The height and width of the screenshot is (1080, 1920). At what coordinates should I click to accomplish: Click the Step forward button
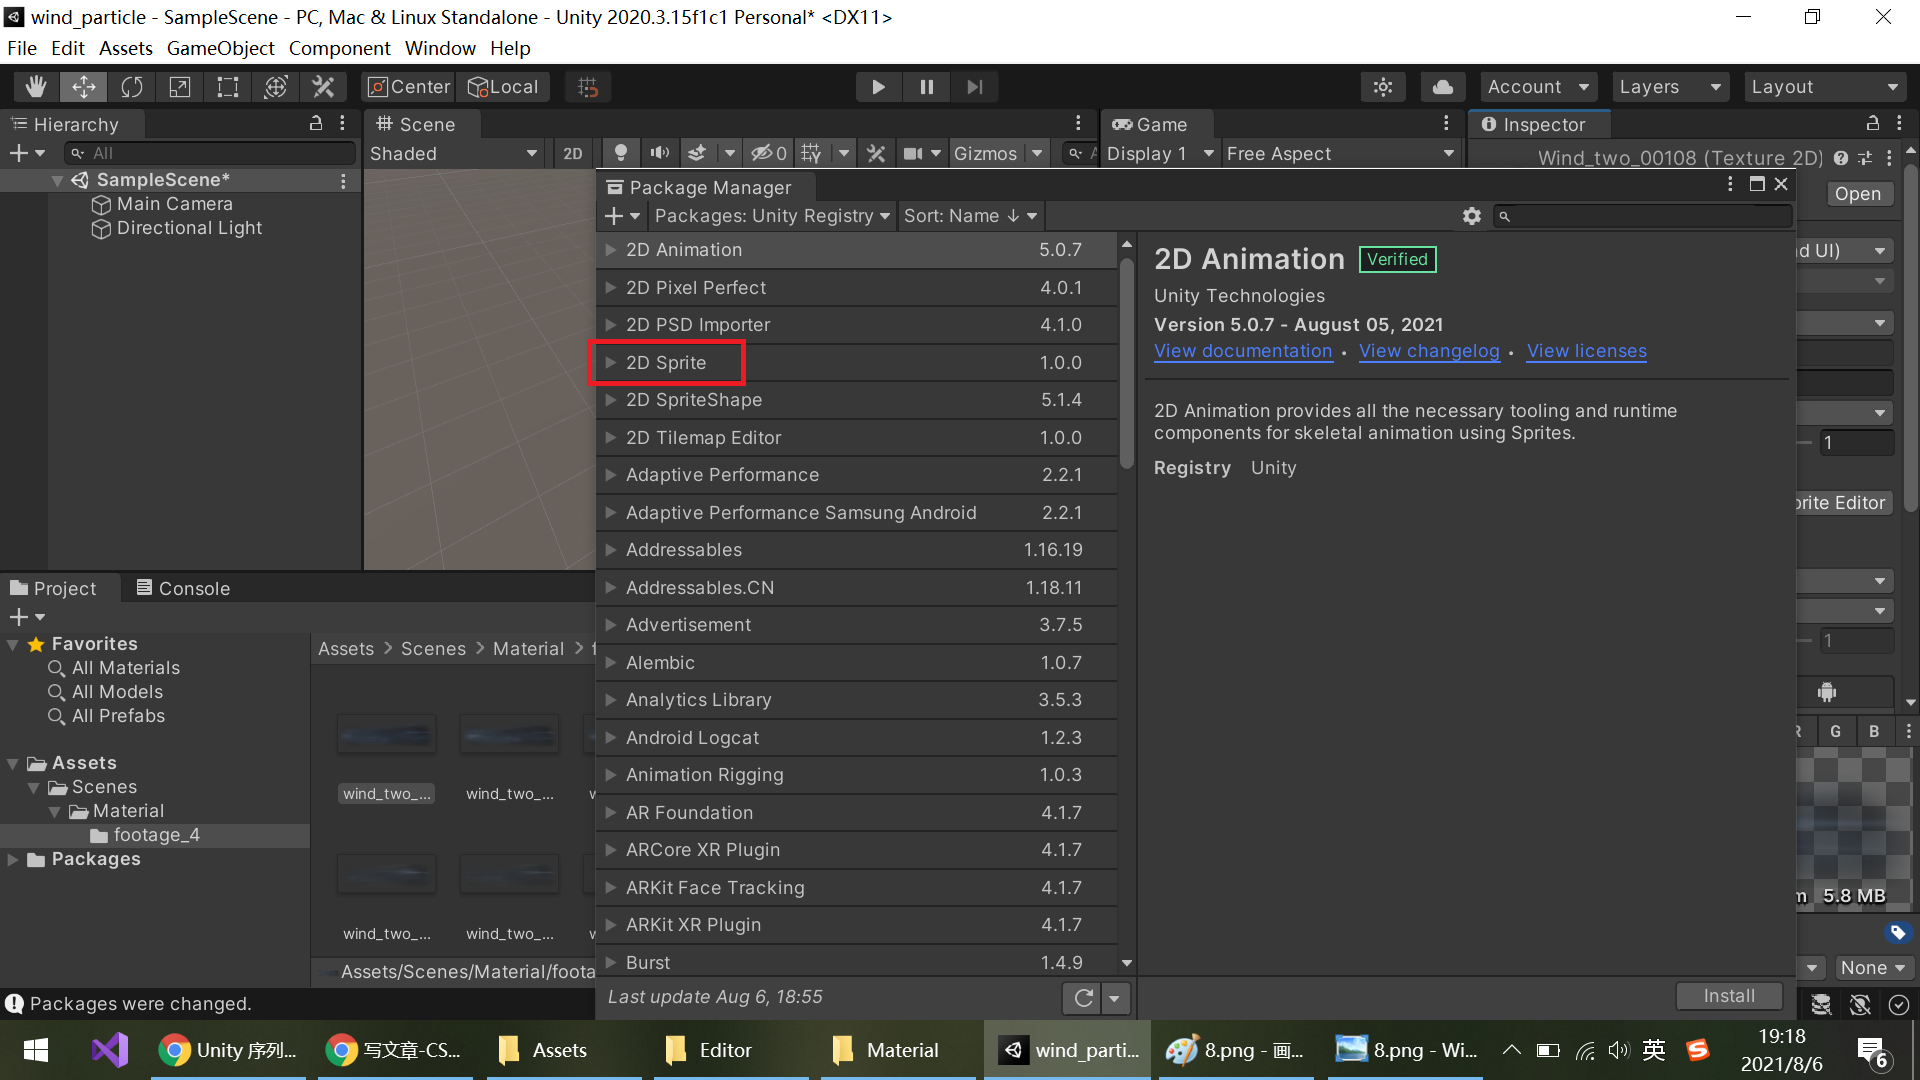pyautogui.click(x=974, y=87)
